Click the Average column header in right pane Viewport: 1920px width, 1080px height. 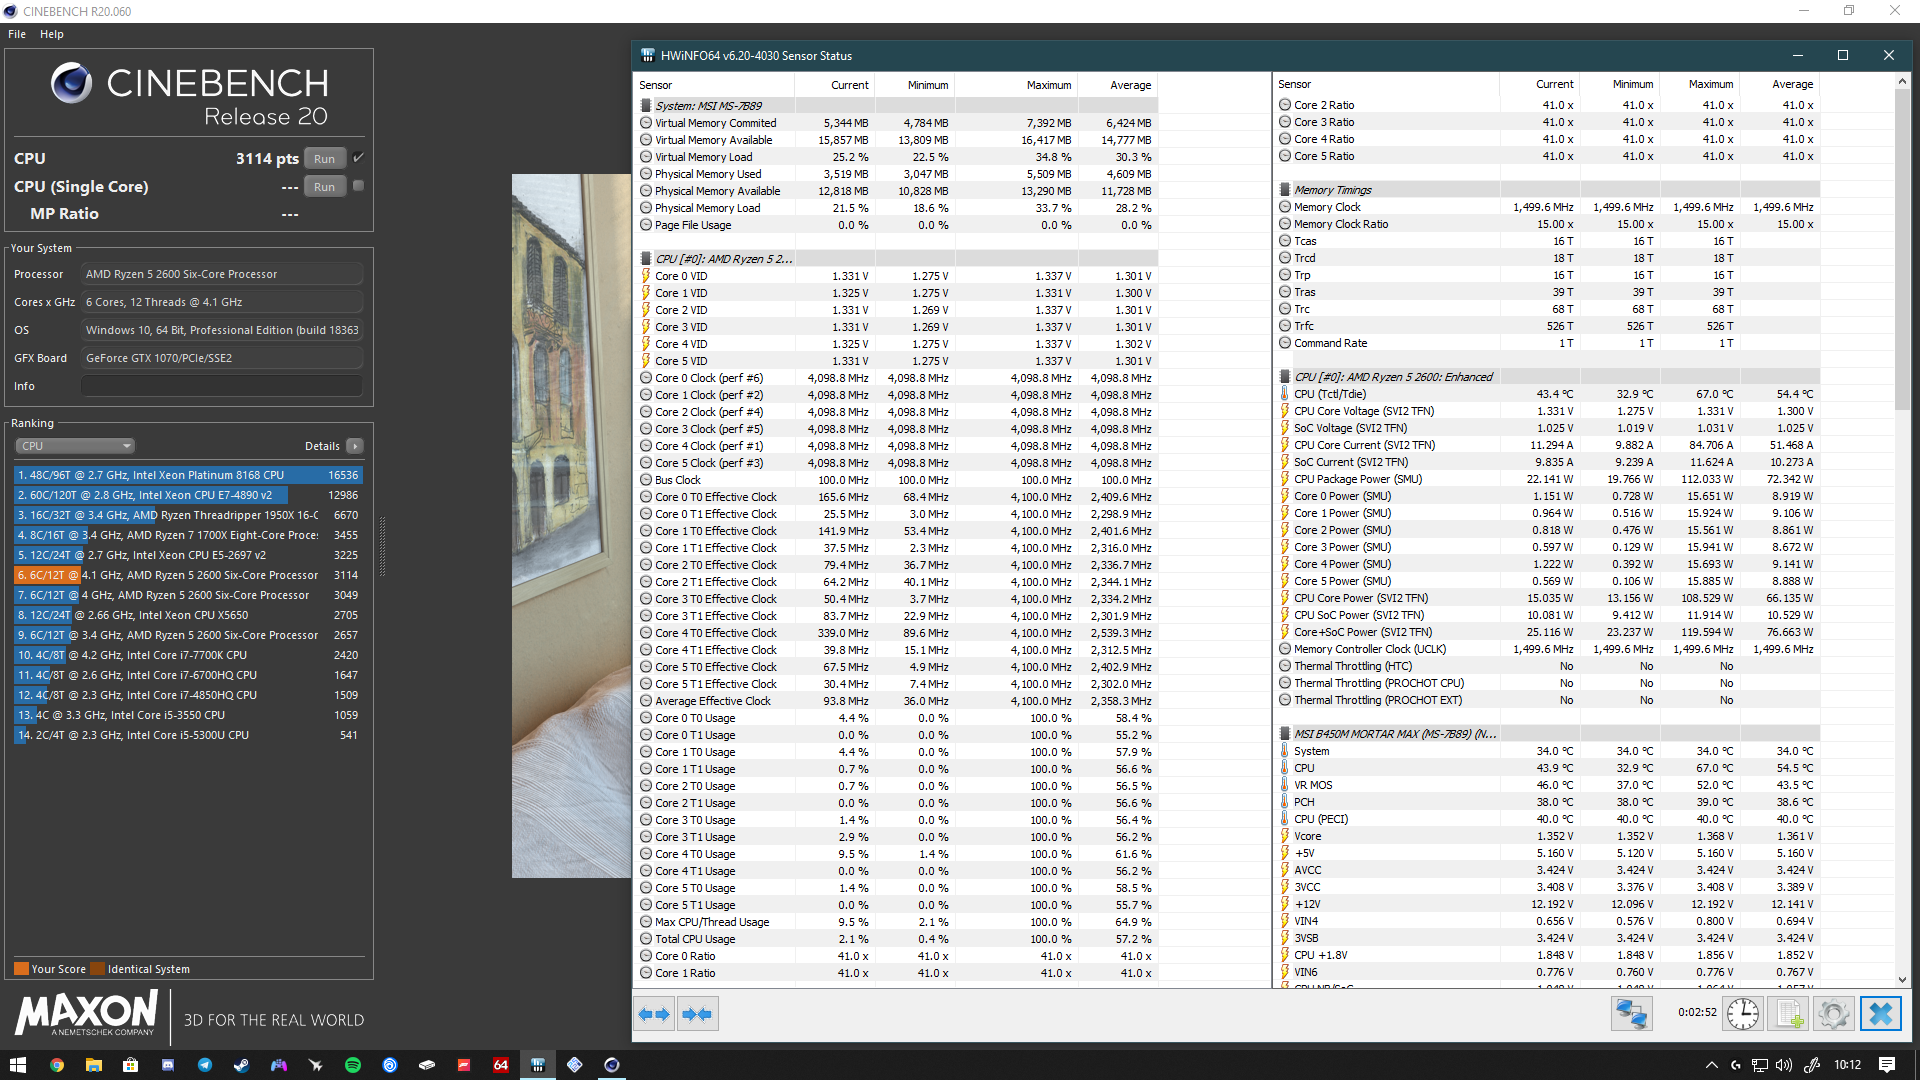tap(1778, 84)
